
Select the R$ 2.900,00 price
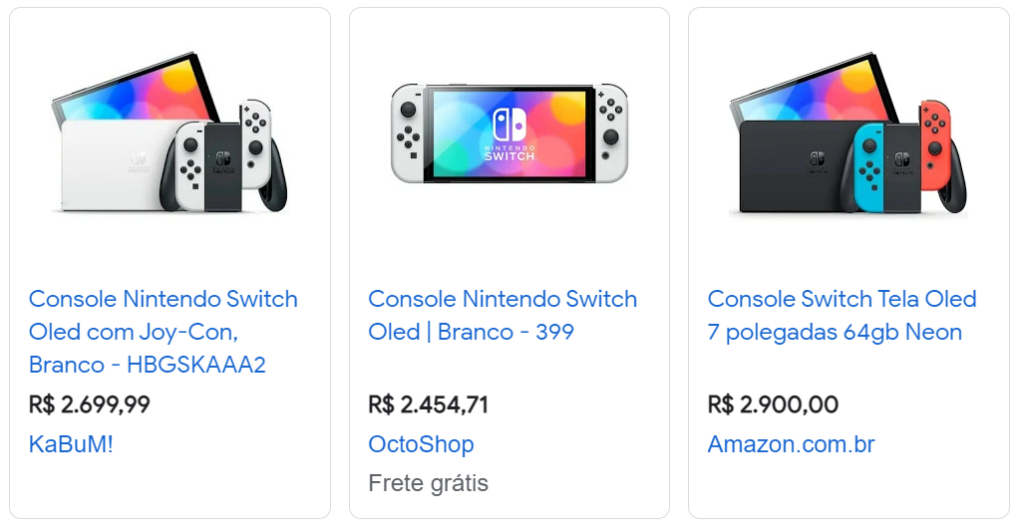pos(772,404)
